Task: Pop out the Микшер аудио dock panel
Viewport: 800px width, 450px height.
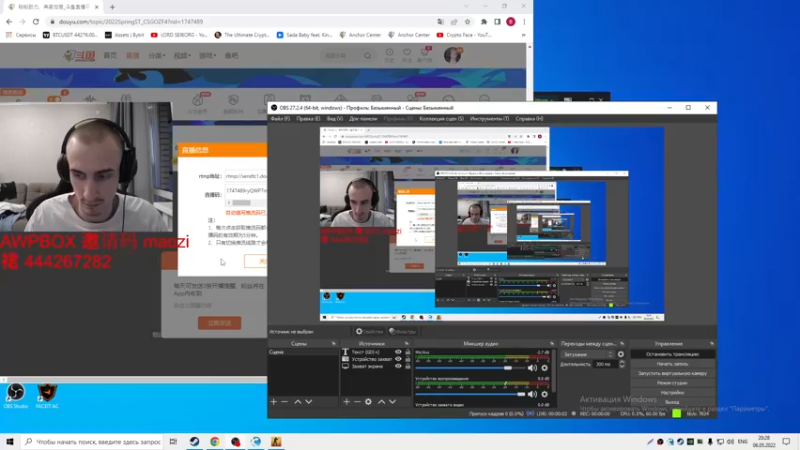Action: [552, 344]
